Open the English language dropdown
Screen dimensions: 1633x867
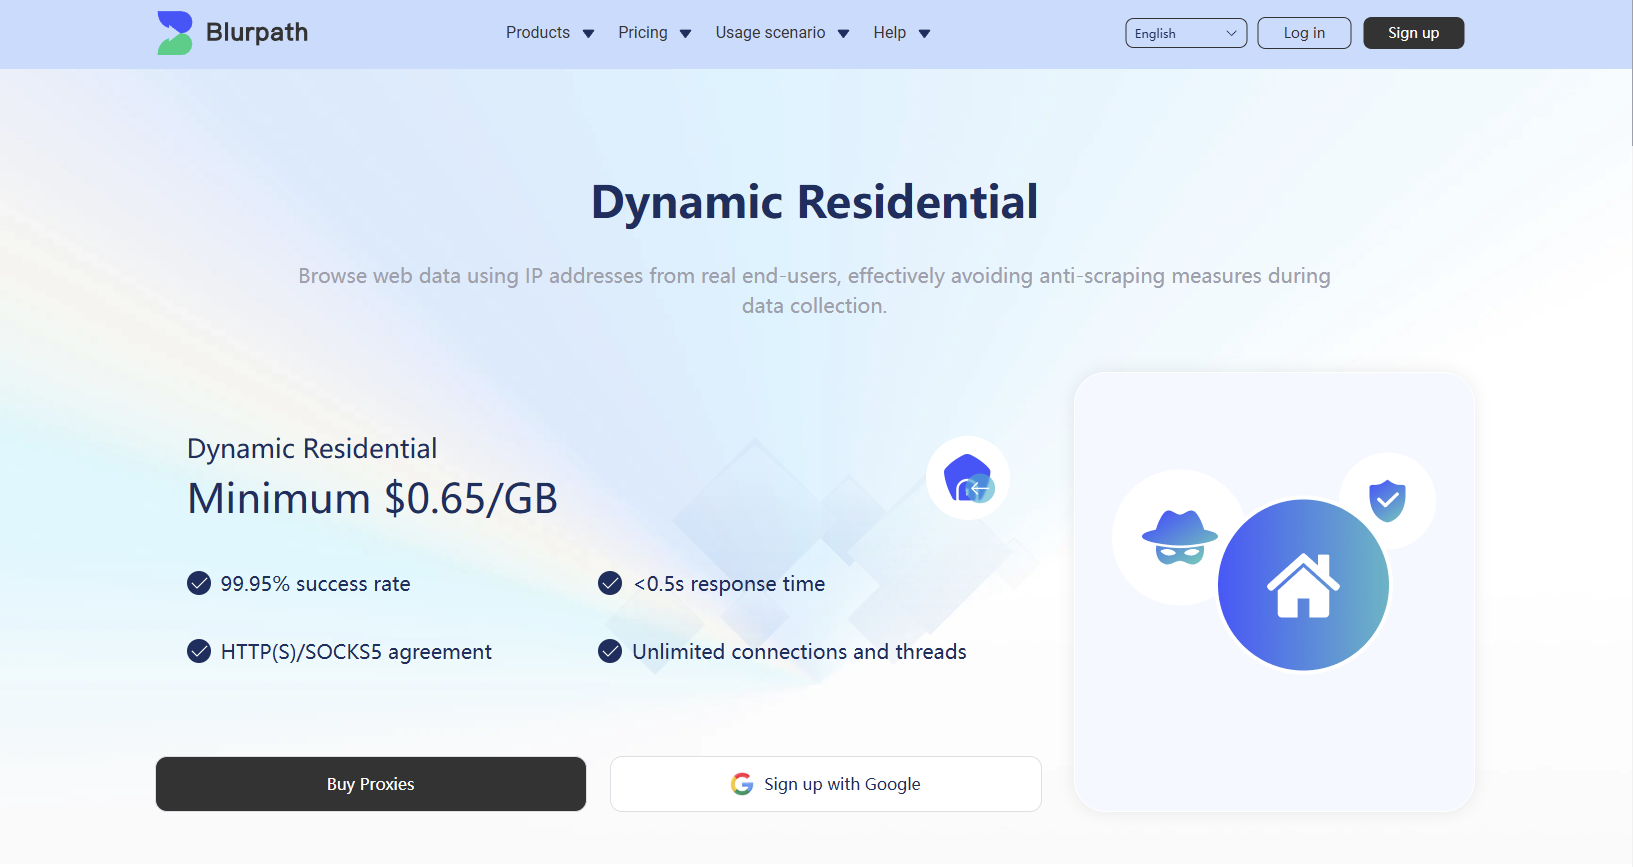coord(1185,33)
